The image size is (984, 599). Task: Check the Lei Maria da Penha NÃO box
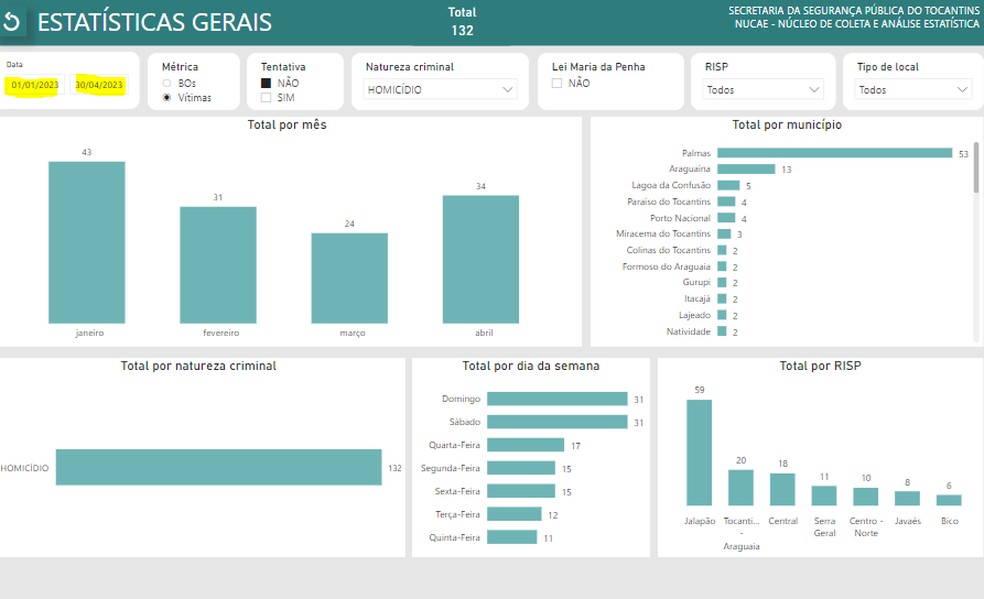(557, 84)
